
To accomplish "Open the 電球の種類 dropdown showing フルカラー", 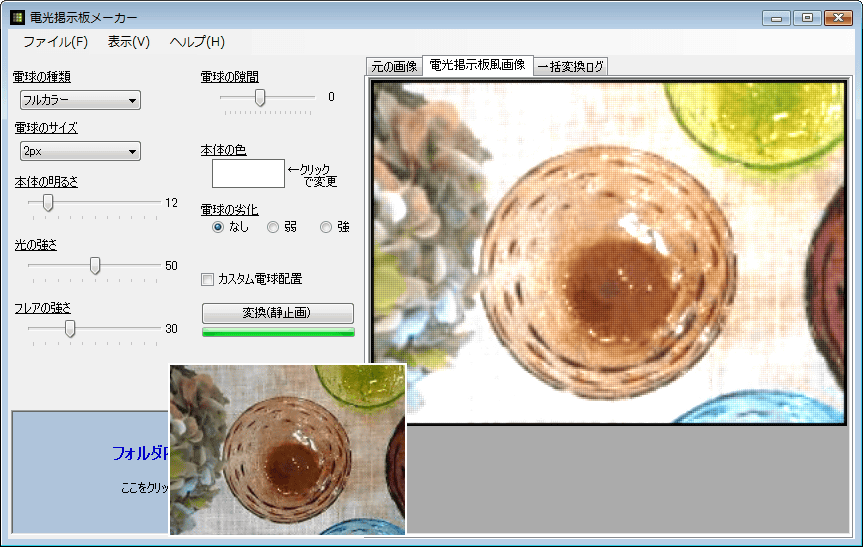I will [x=80, y=100].
